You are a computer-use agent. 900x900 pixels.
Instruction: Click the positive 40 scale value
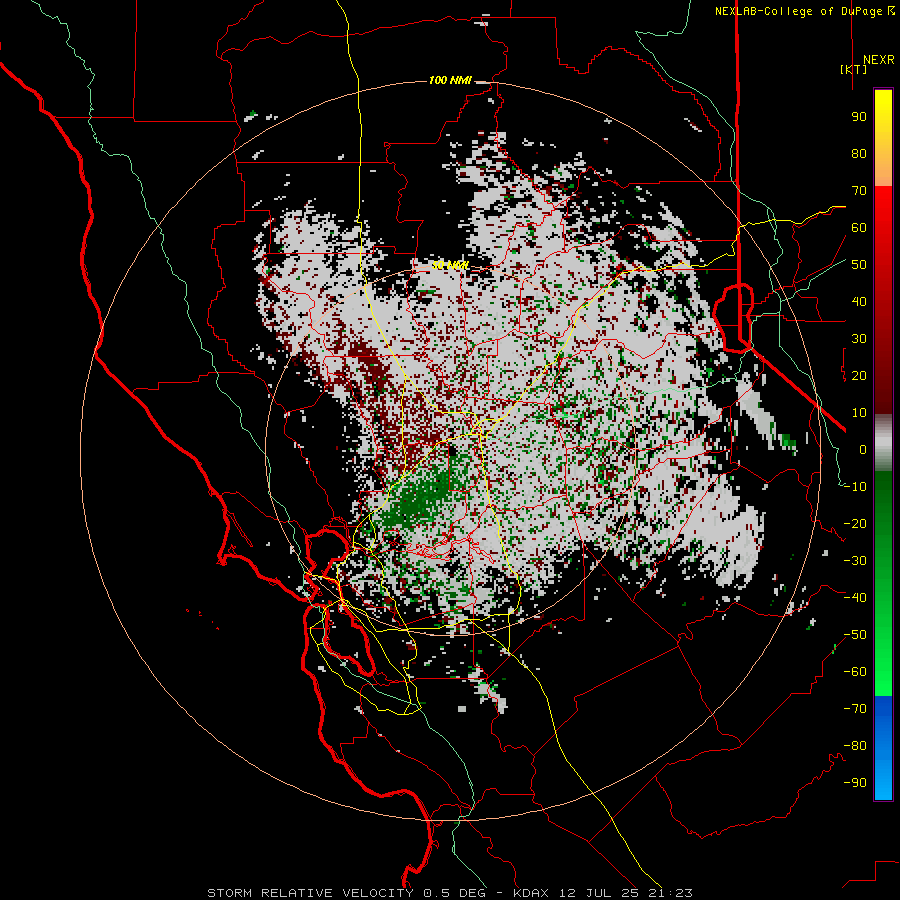coord(859,301)
